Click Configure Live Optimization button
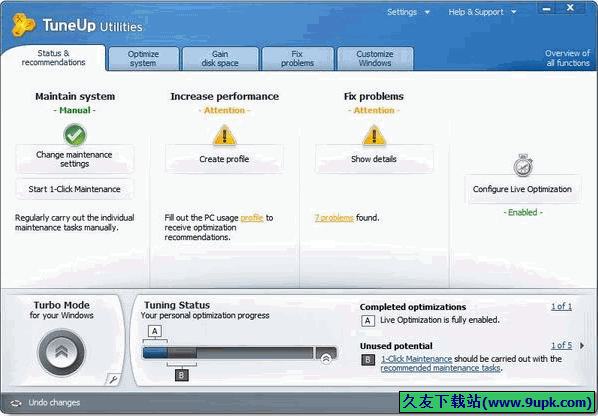598x416 pixels. coord(522,189)
